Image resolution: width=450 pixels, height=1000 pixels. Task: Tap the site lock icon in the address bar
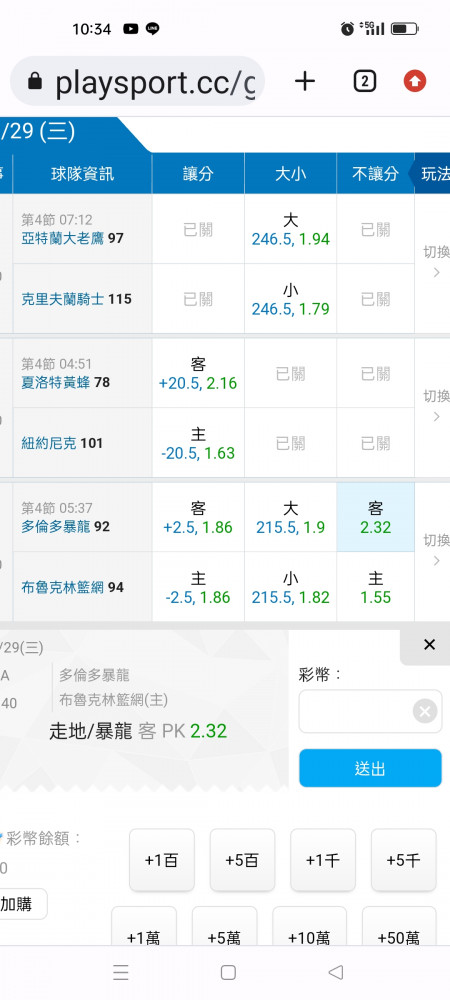35,82
